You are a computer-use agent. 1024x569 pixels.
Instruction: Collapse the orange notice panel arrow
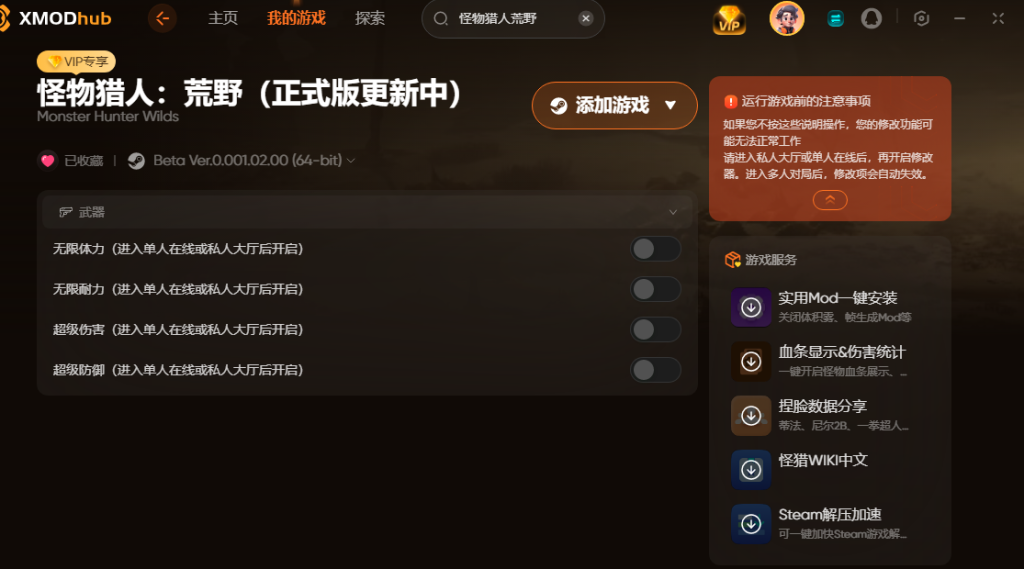coord(830,200)
